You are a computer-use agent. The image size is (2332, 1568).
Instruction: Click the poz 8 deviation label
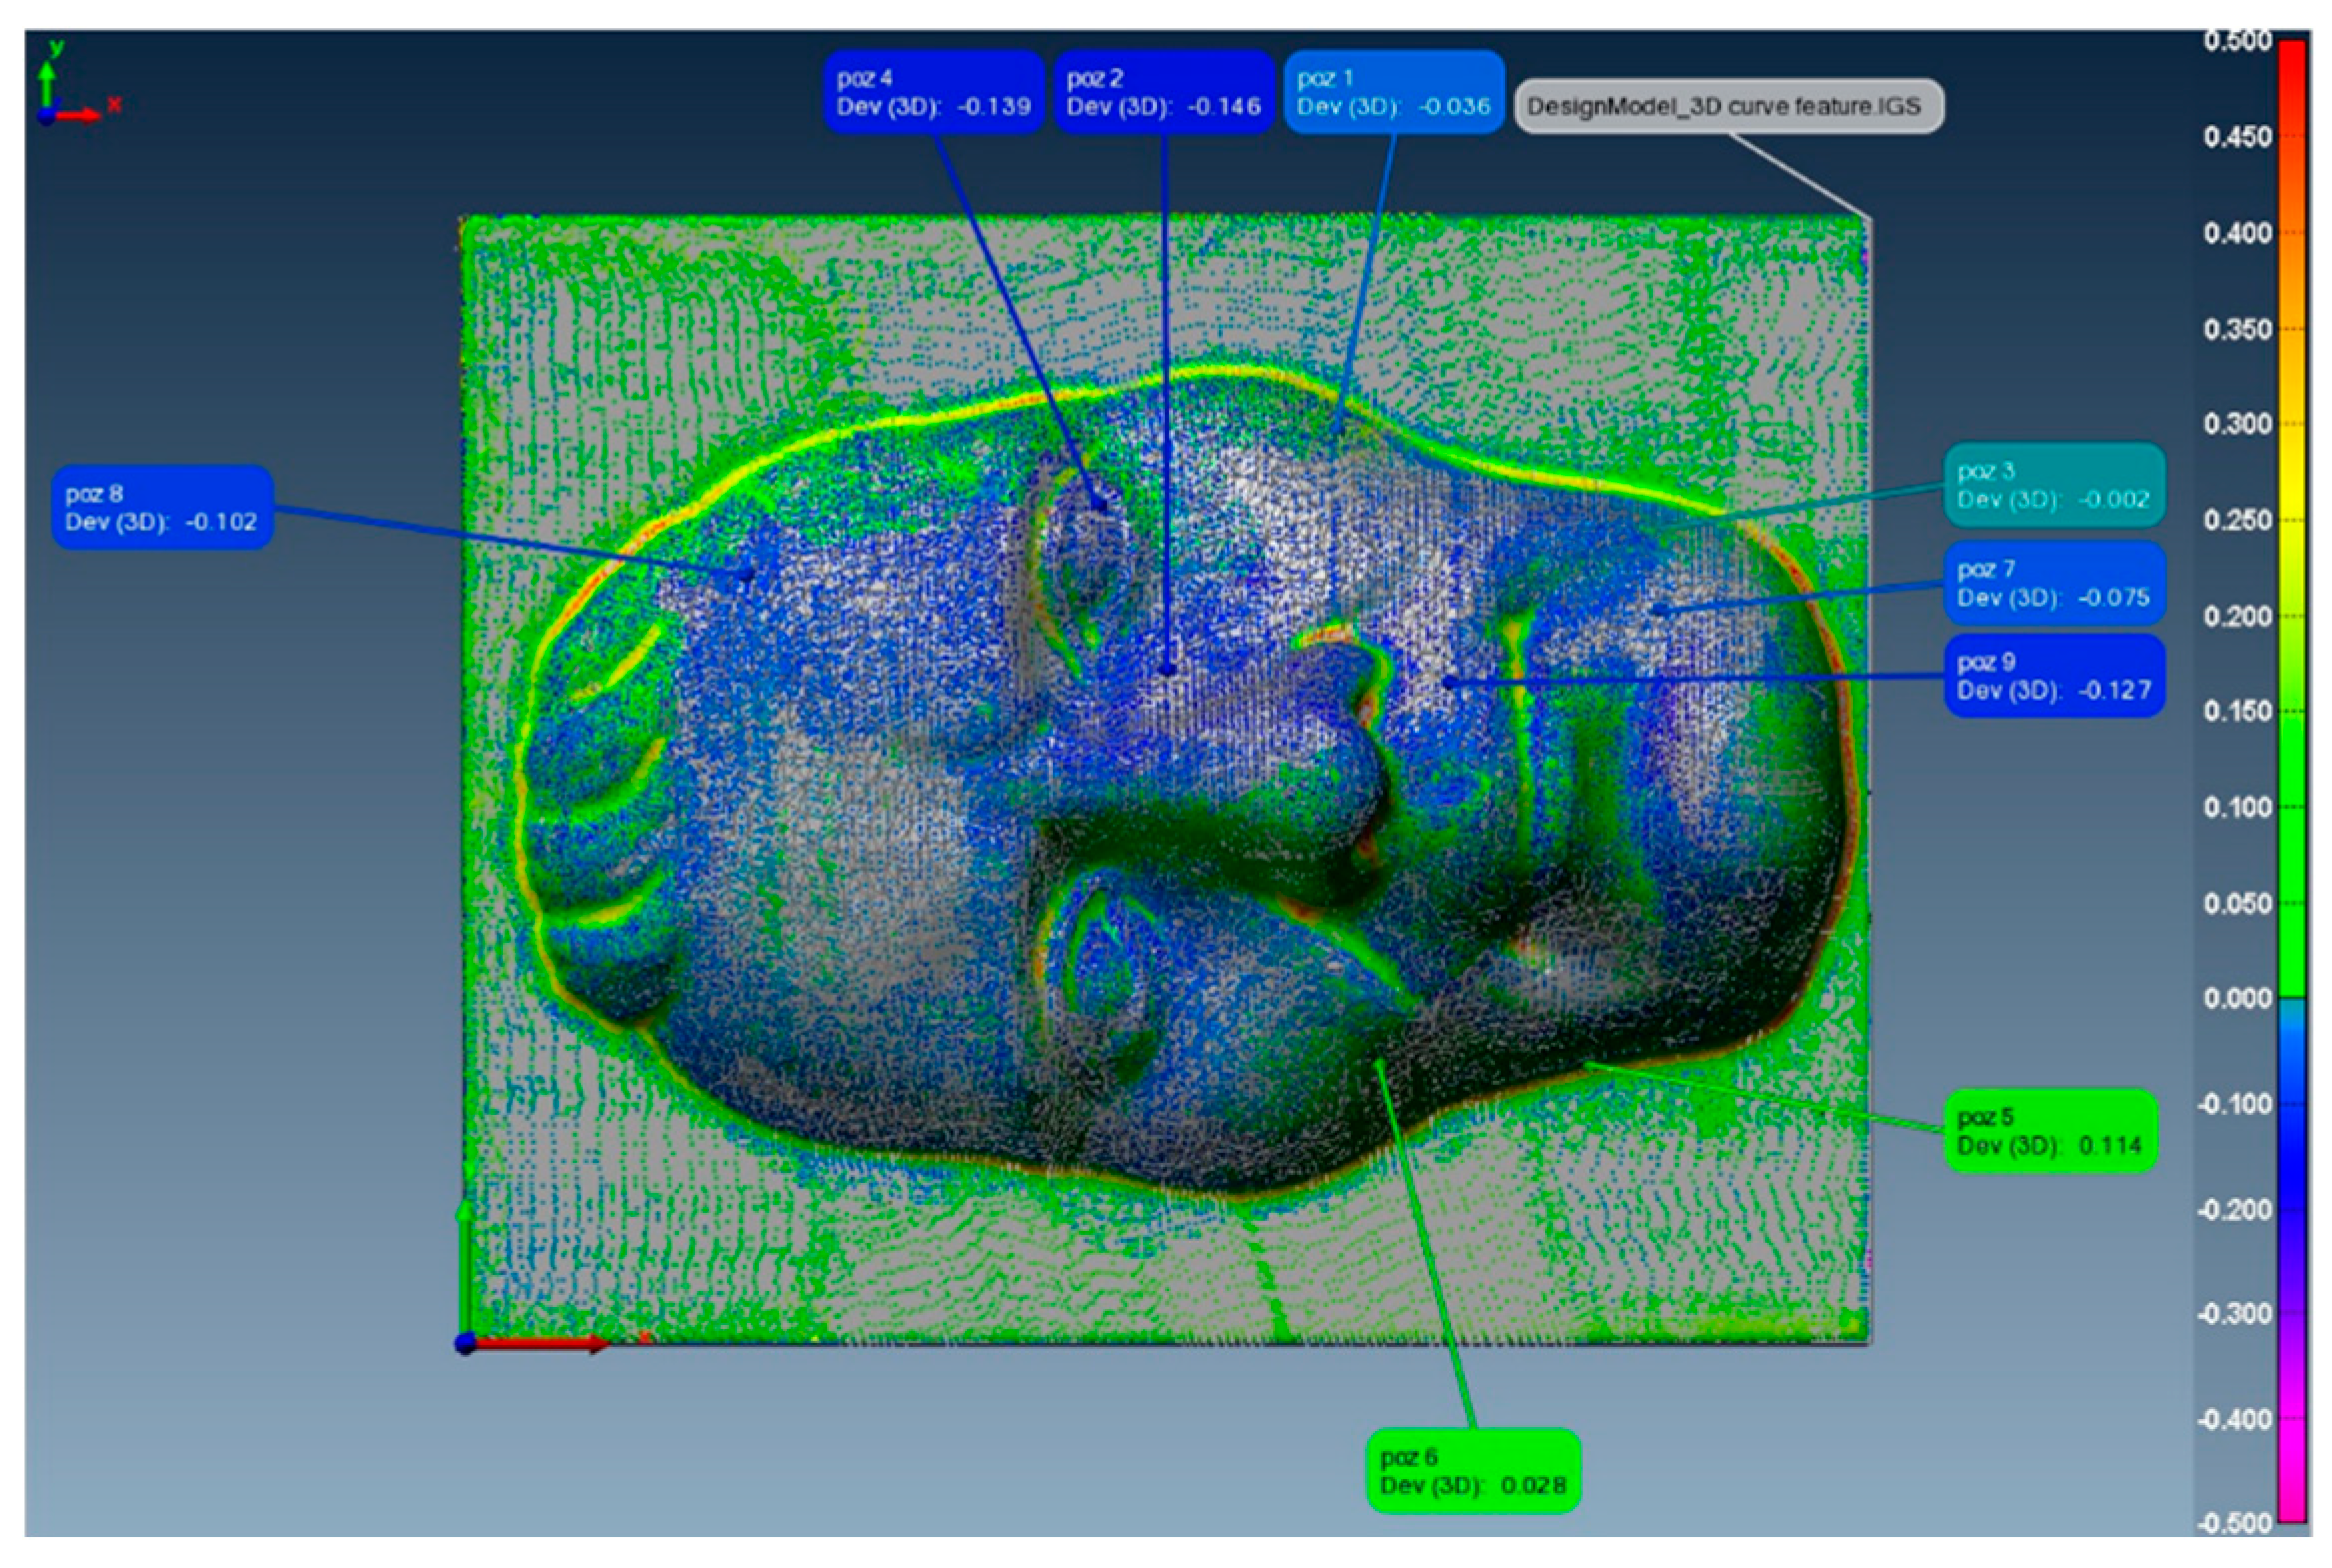pyautogui.click(x=162, y=507)
